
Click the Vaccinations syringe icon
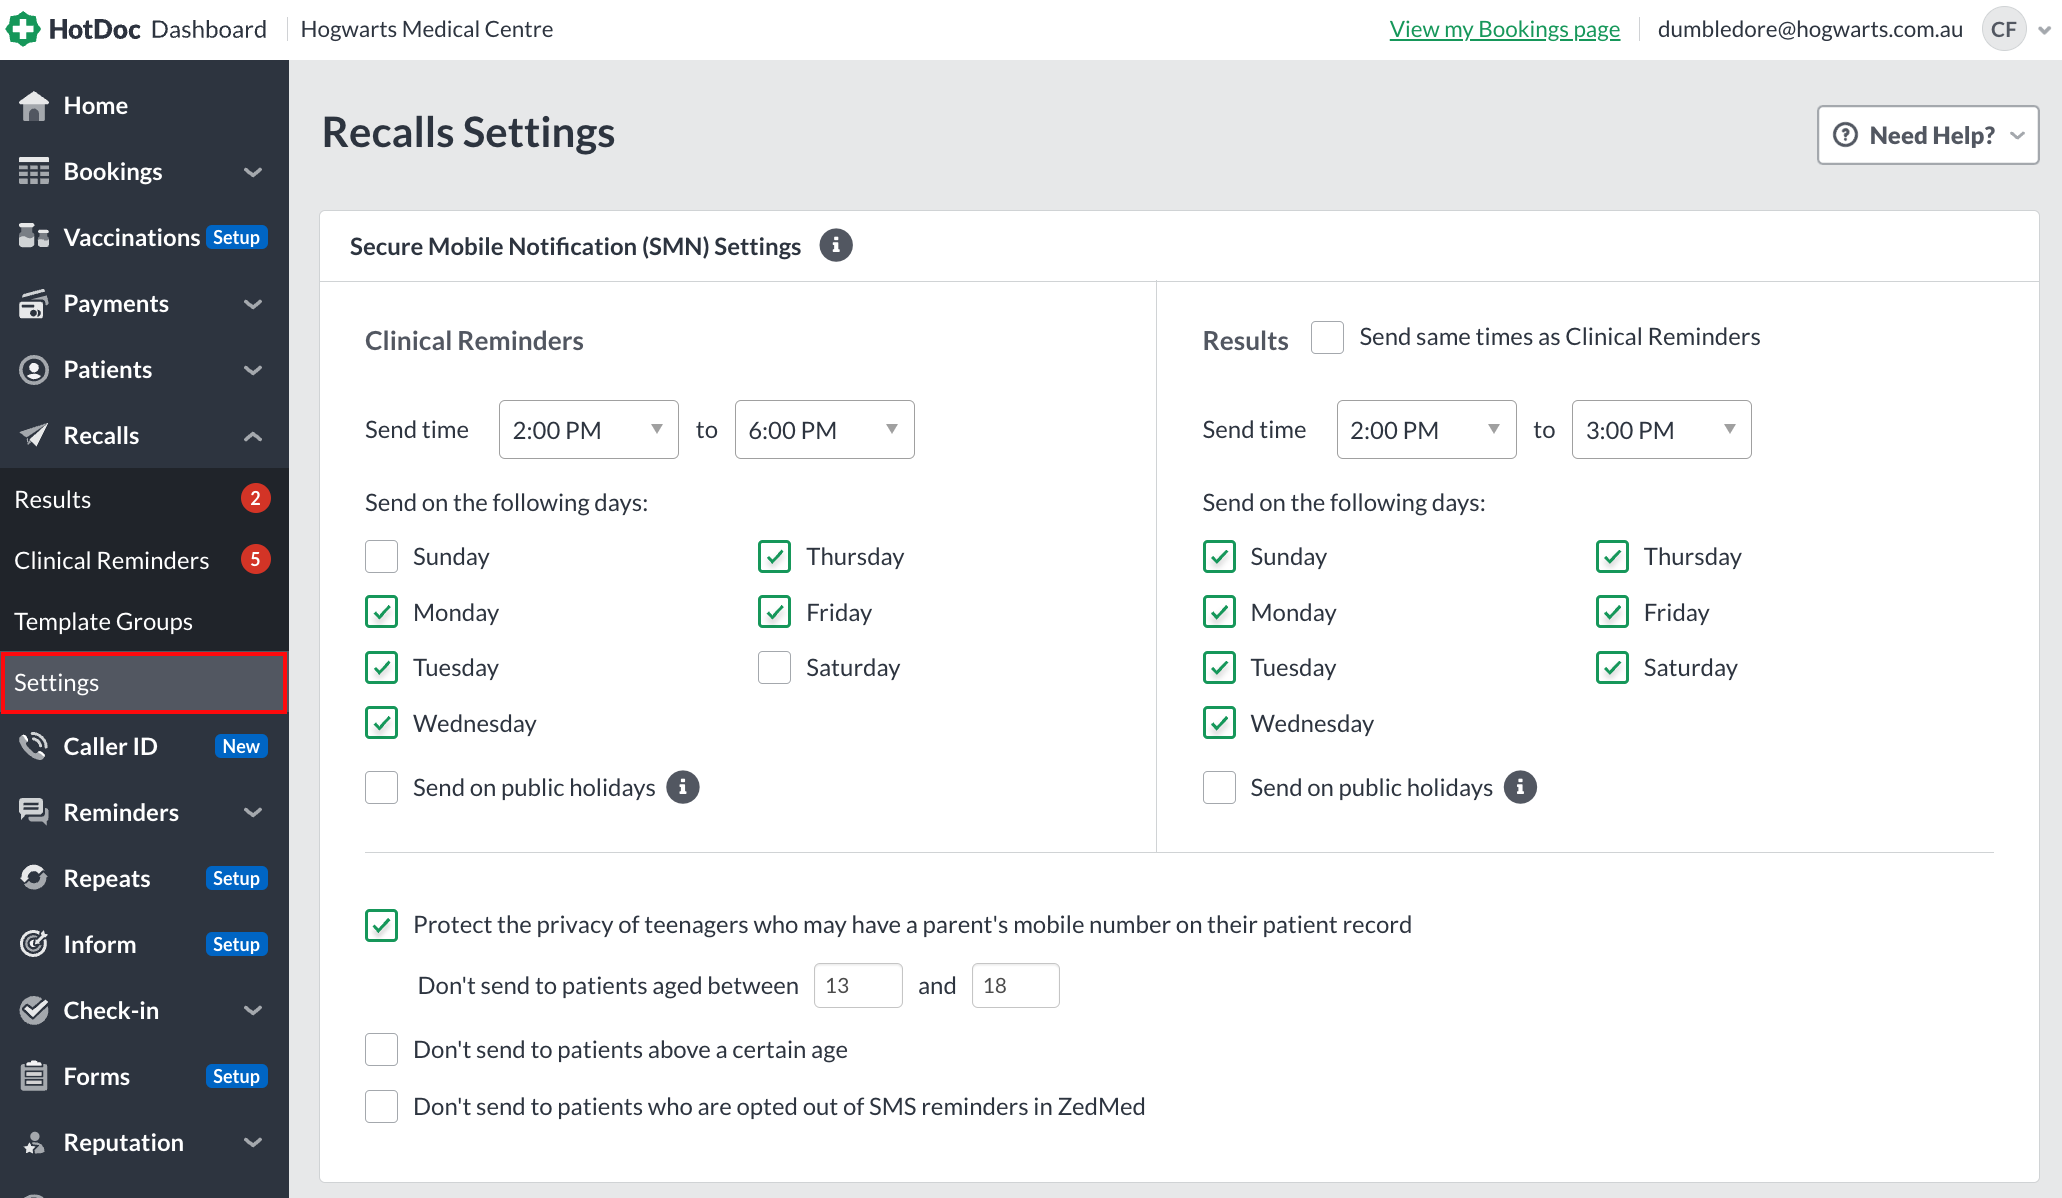tap(33, 237)
